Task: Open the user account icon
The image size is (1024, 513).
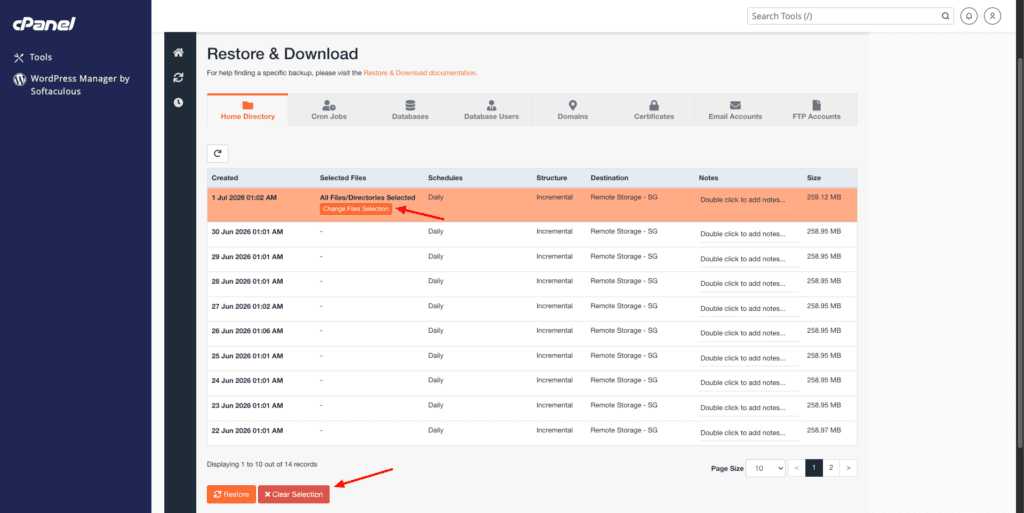Action: [992, 16]
